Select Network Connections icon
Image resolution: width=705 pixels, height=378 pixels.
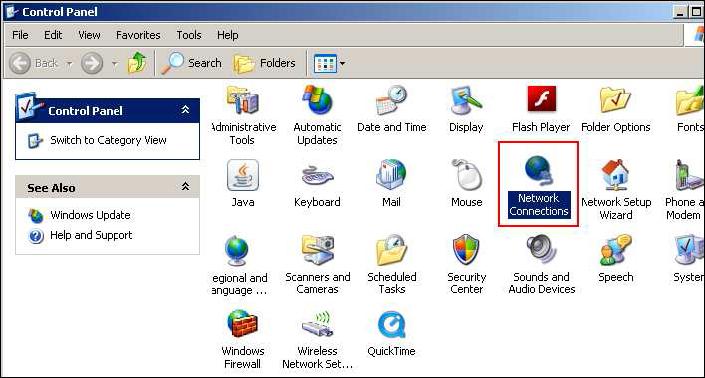[539, 187]
